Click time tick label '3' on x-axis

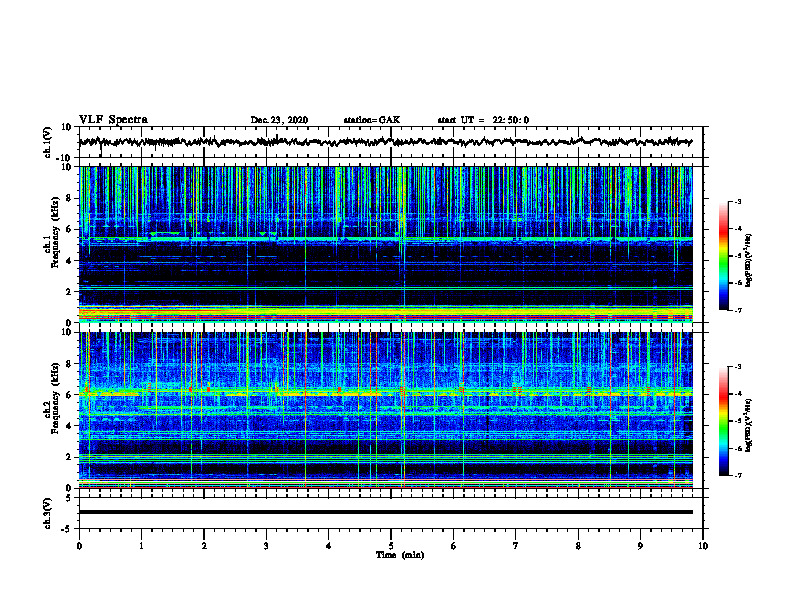click(266, 546)
